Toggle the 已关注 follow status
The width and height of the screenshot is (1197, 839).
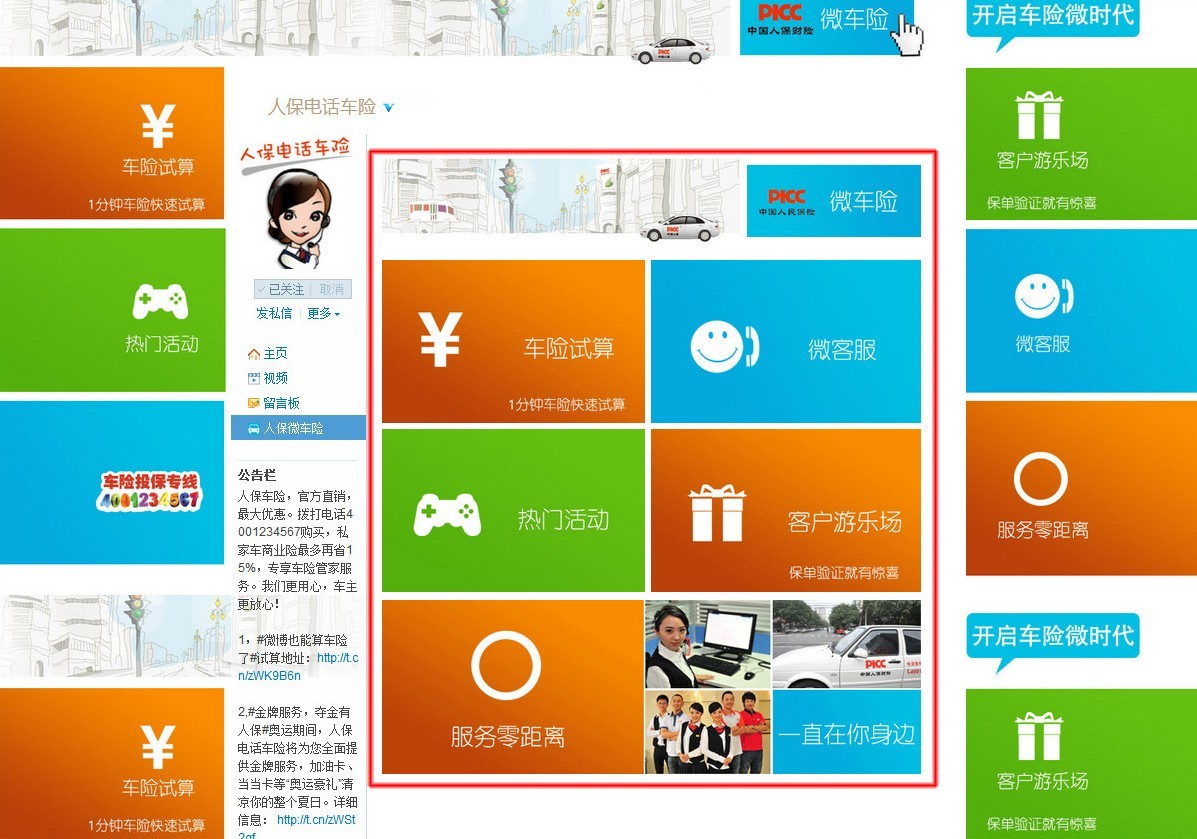280,289
